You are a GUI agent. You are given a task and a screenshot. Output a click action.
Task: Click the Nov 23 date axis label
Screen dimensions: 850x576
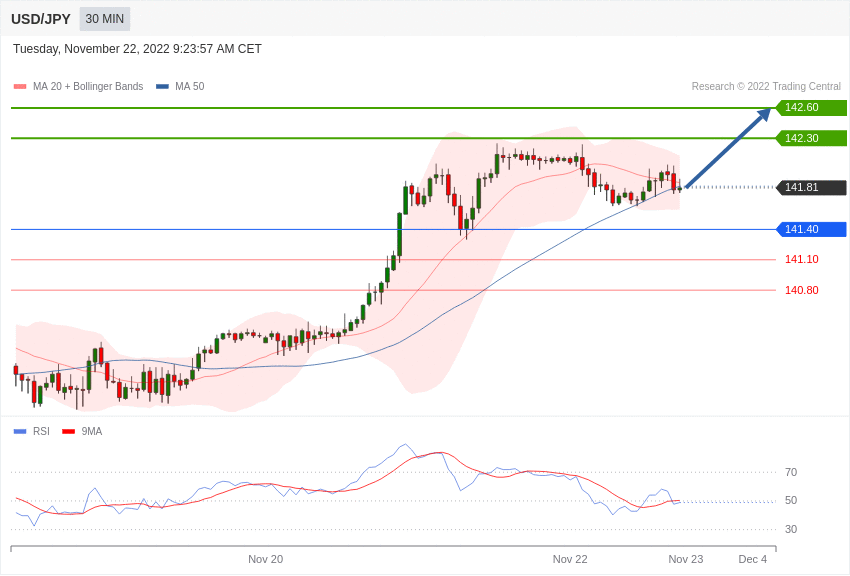point(686,559)
